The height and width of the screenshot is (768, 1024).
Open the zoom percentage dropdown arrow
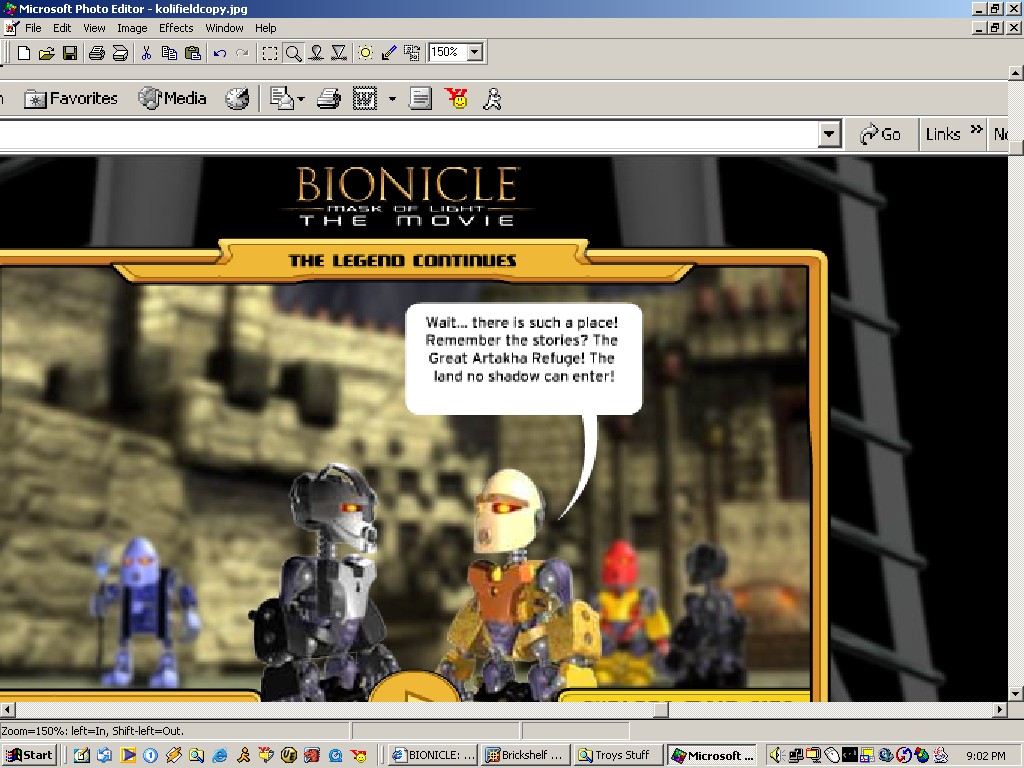pyautogui.click(x=475, y=52)
